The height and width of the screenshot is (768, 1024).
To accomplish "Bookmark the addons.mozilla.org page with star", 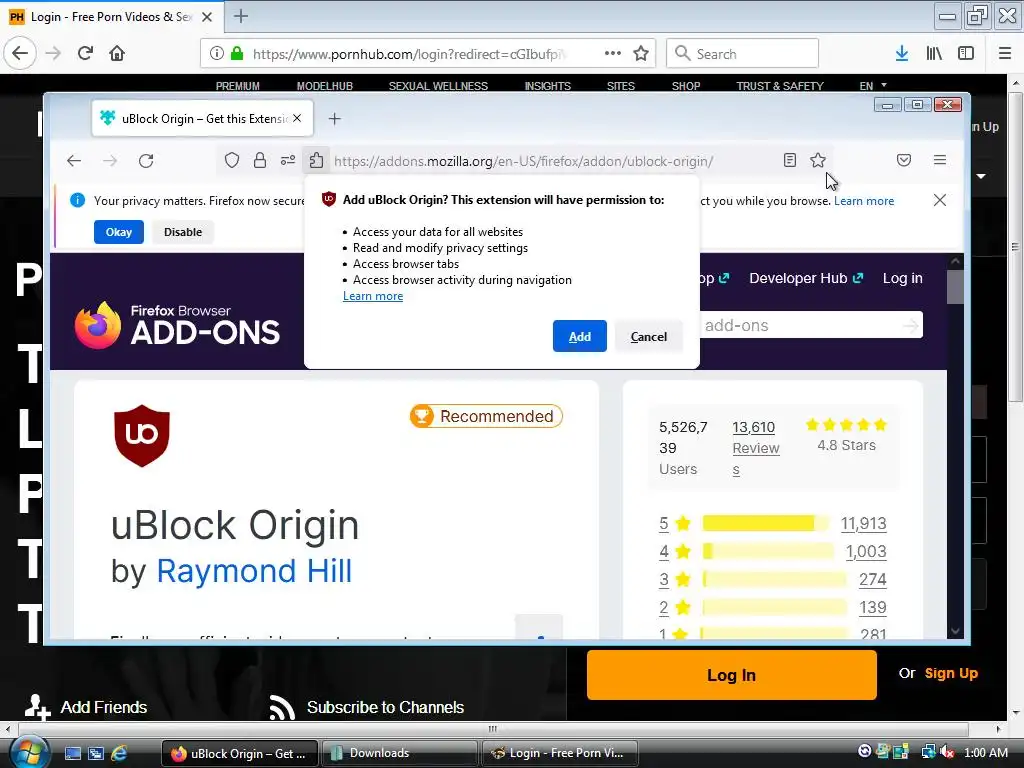I will pyautogui.click(x=818, y=160).
